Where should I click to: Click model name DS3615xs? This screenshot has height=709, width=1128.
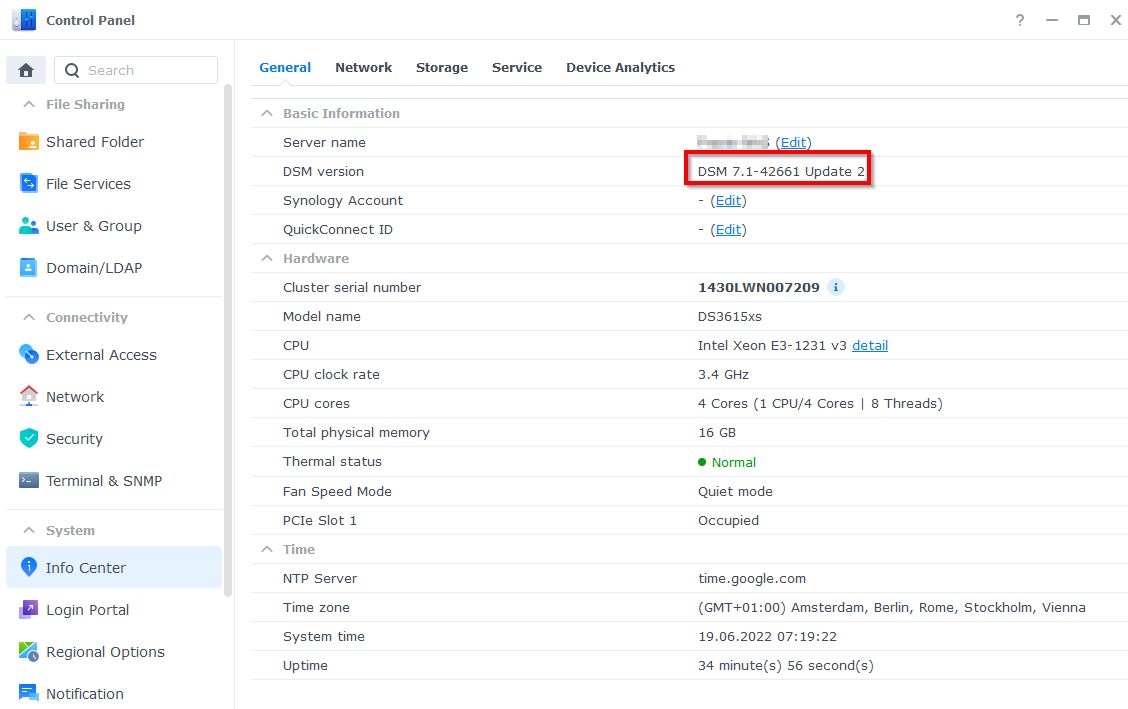pyautogui.click(x=729, y=316)
